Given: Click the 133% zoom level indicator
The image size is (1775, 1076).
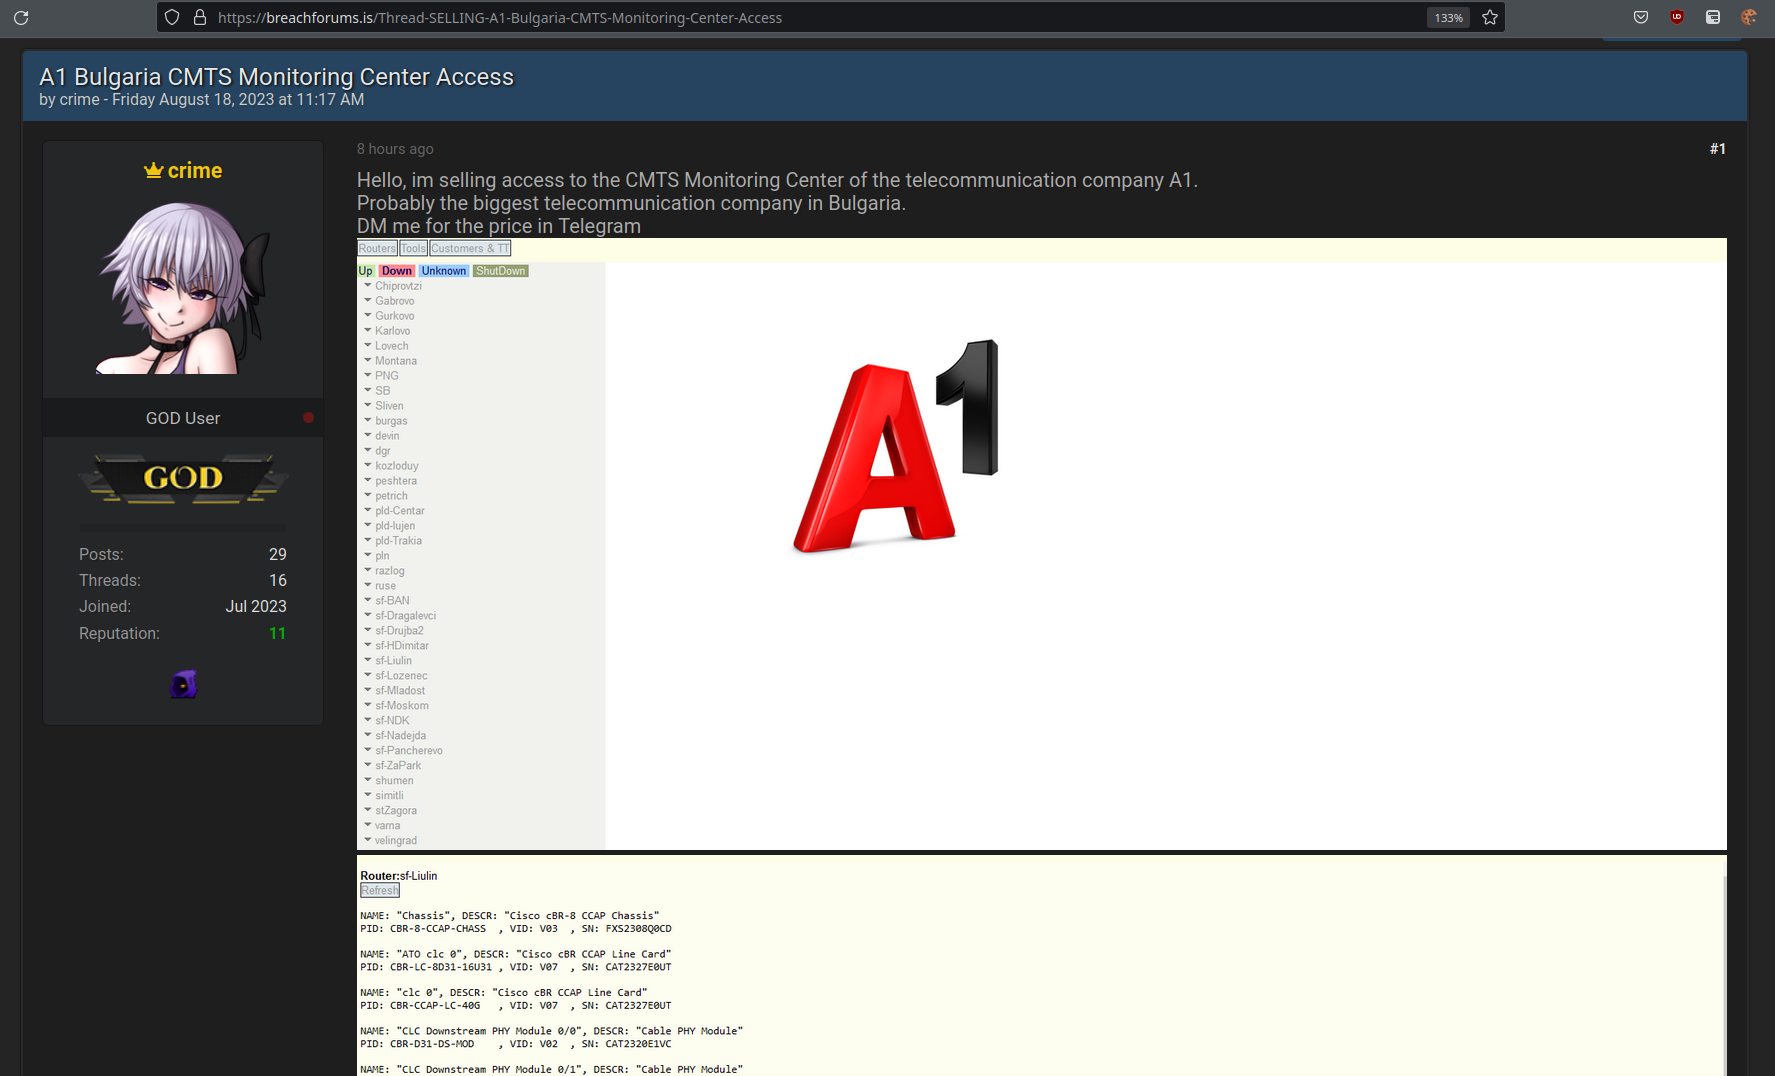Looking at the screenshot, I should (1448, 17).
